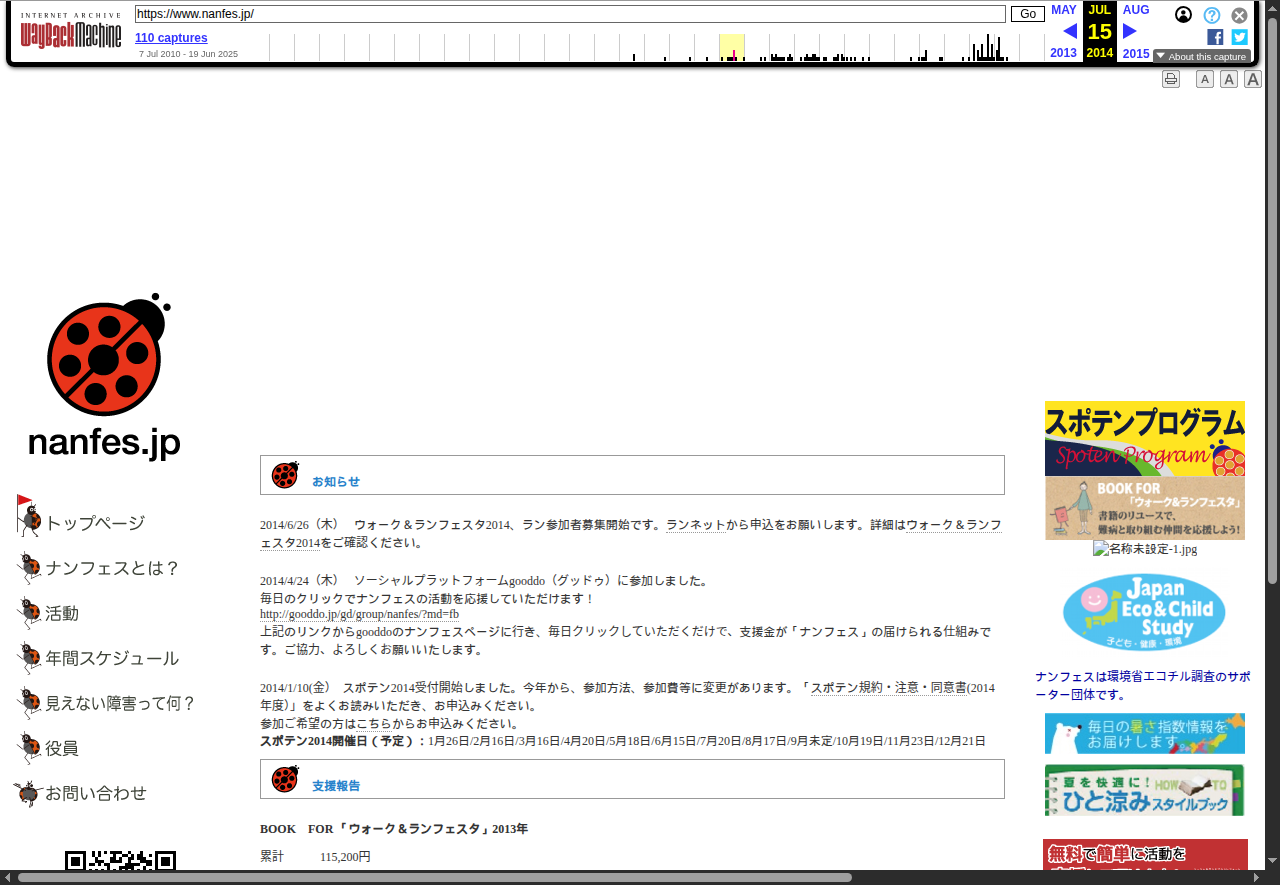Screen dimensions: 1280x885
Task: Click the horizontal scrollbar at bottom
Action: coord(434,878)
